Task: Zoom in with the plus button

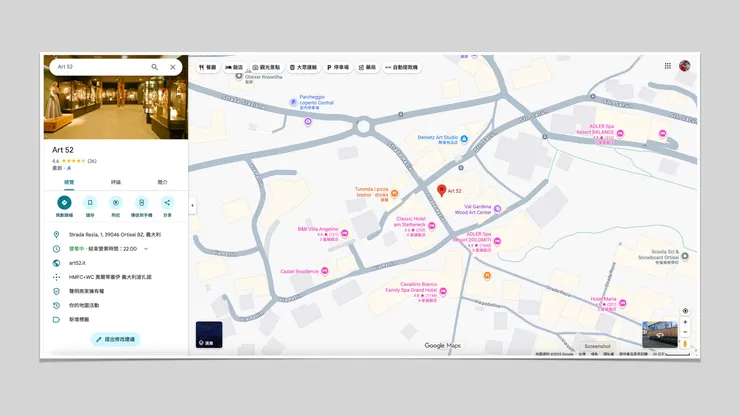Action: point(685,322)
